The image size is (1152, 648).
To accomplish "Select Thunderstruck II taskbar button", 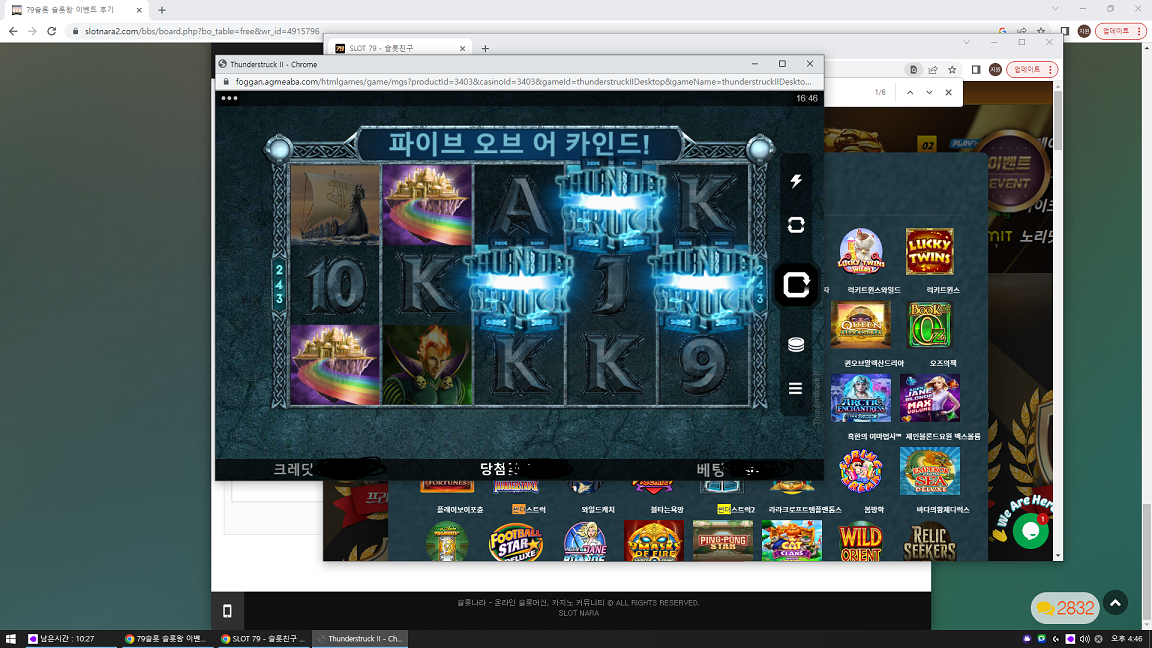I will (x=360, y=638).
